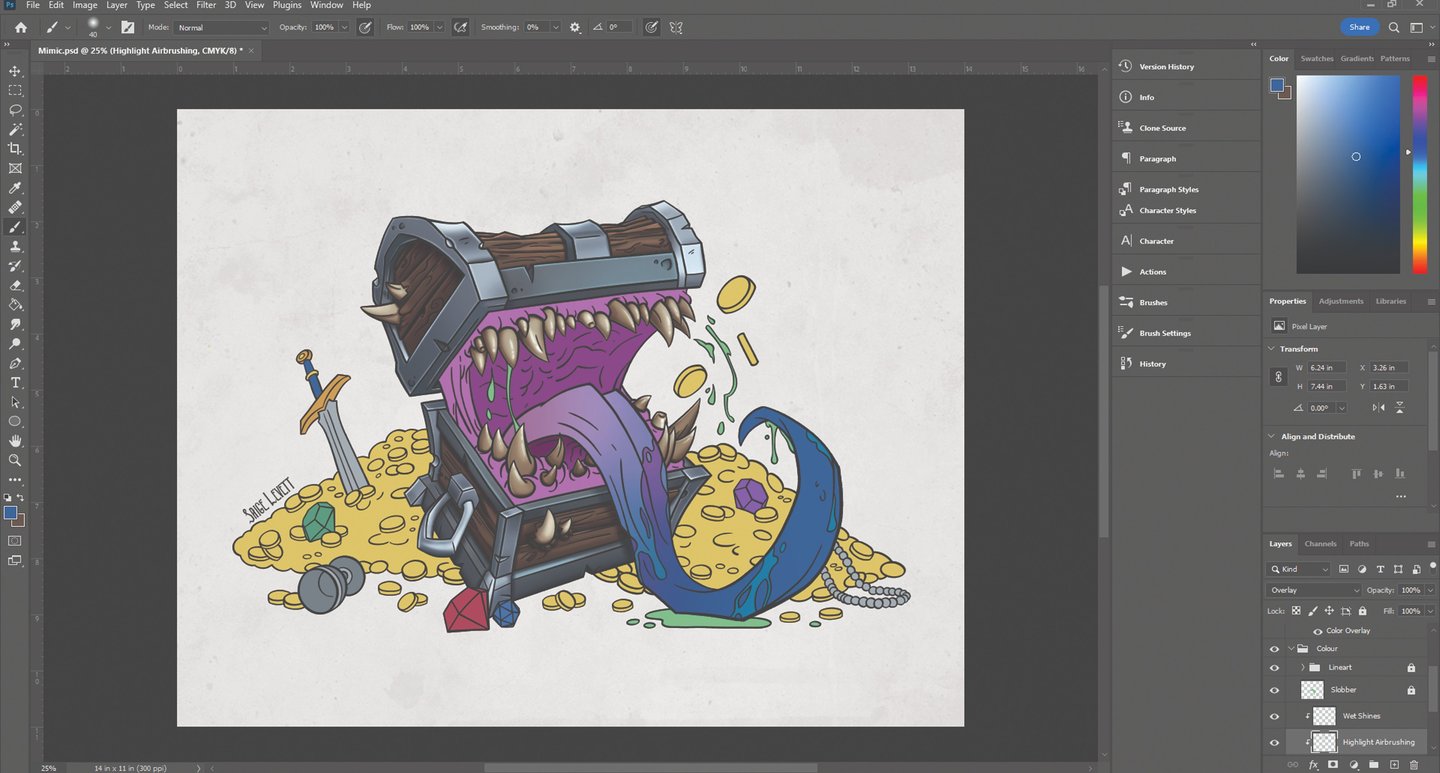Select the Hand tool

(15, 441)
